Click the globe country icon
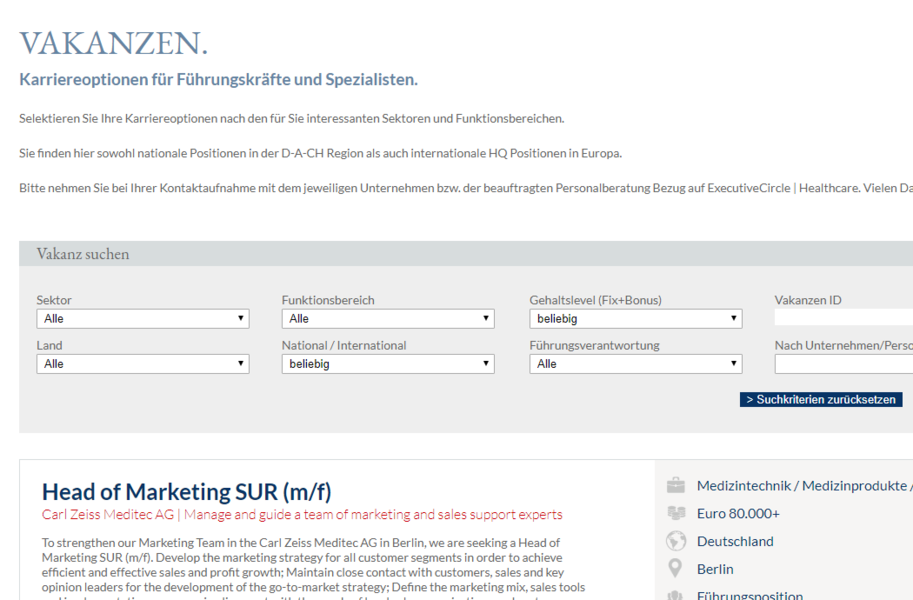 [676, 541]
